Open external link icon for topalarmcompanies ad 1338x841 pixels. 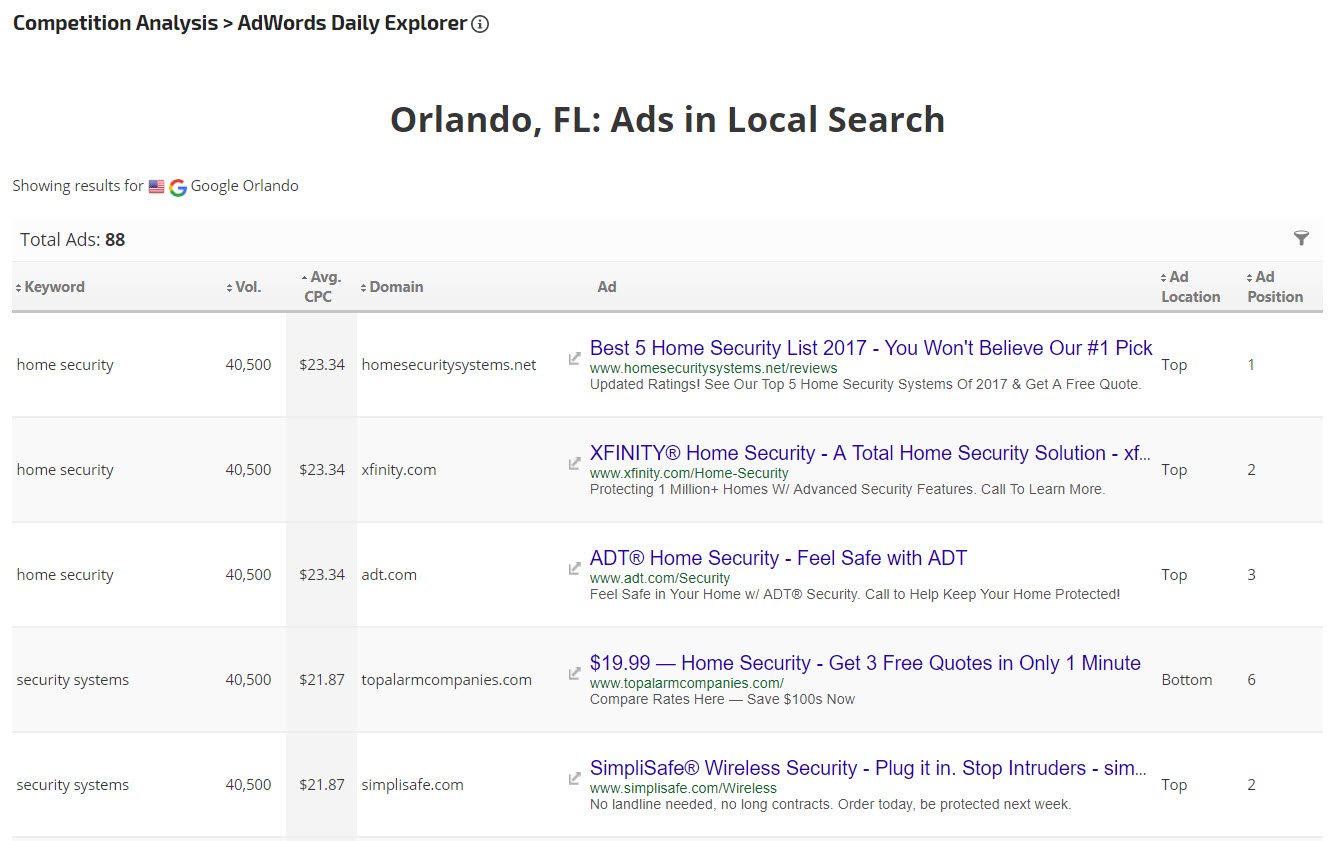[575, 673]
